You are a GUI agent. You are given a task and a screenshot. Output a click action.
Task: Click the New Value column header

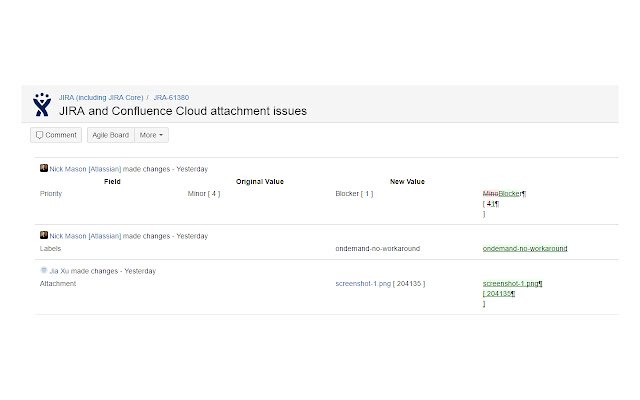407,182
